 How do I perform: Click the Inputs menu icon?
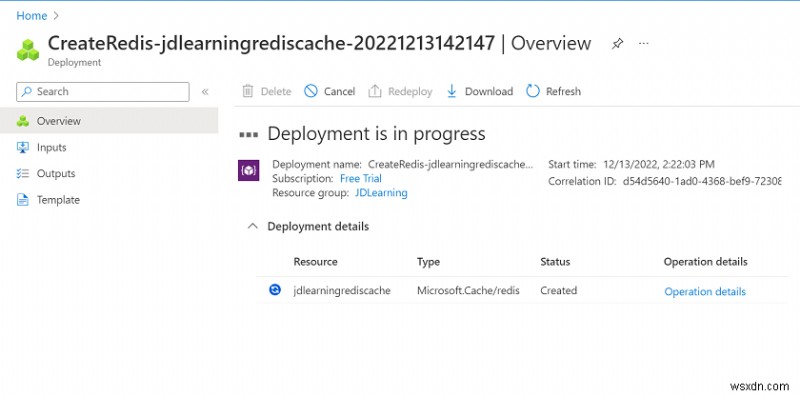point(22,147)
